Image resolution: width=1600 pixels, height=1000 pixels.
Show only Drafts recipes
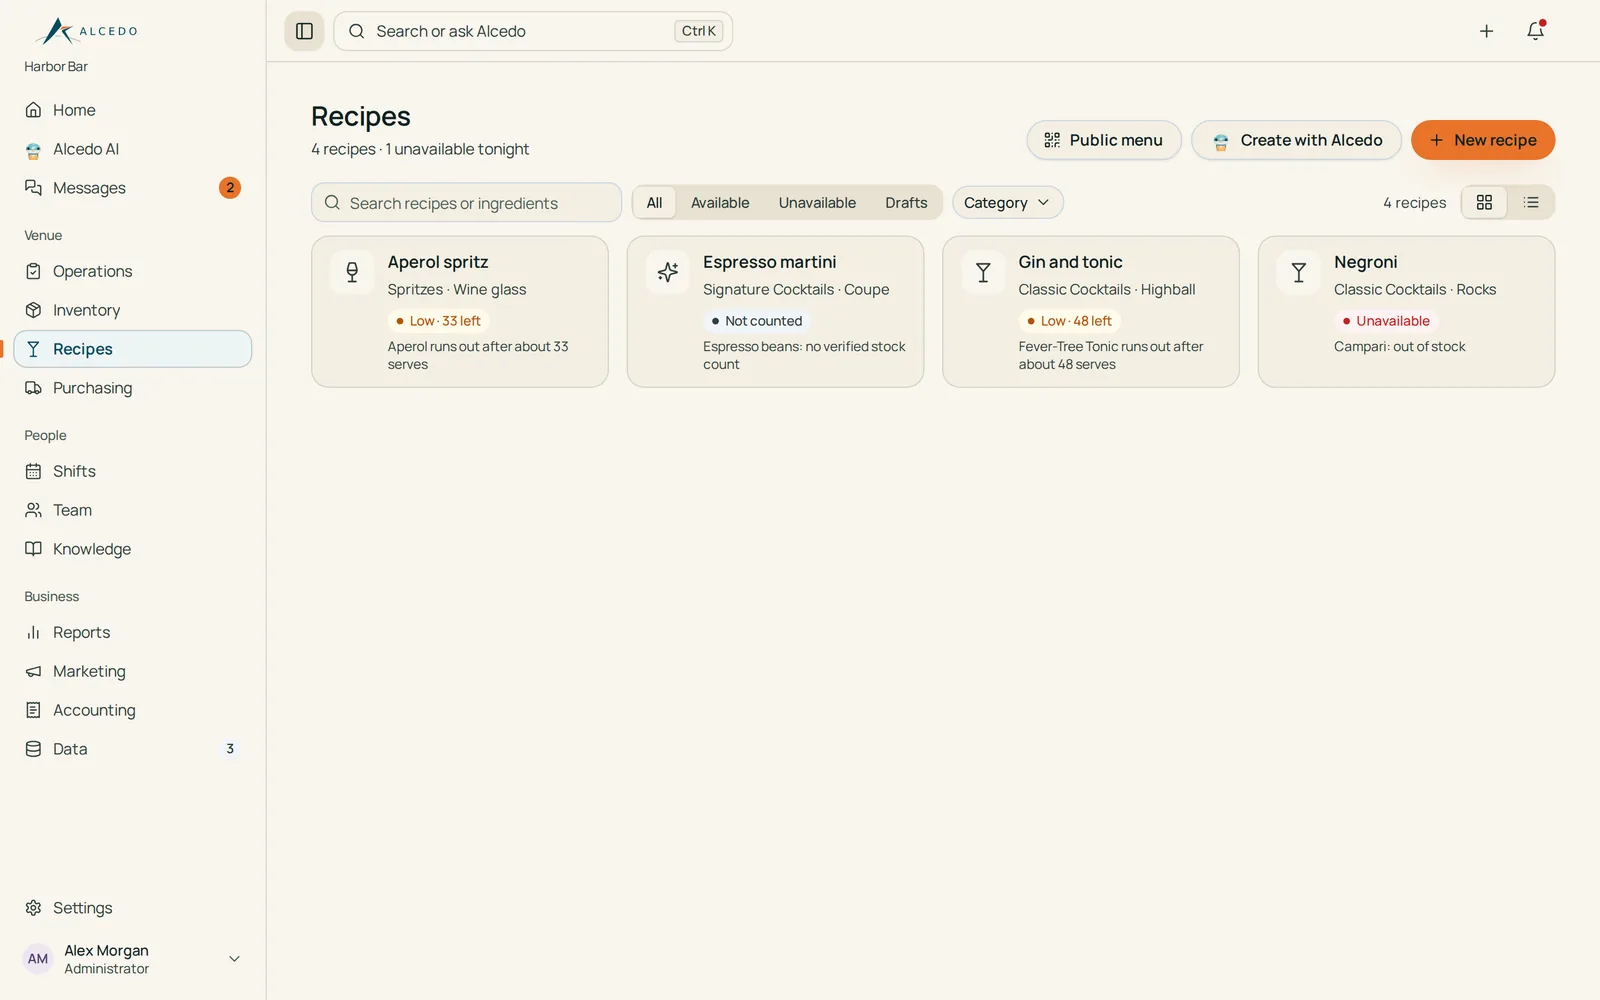pyautogui.click(x=906, y=202)
